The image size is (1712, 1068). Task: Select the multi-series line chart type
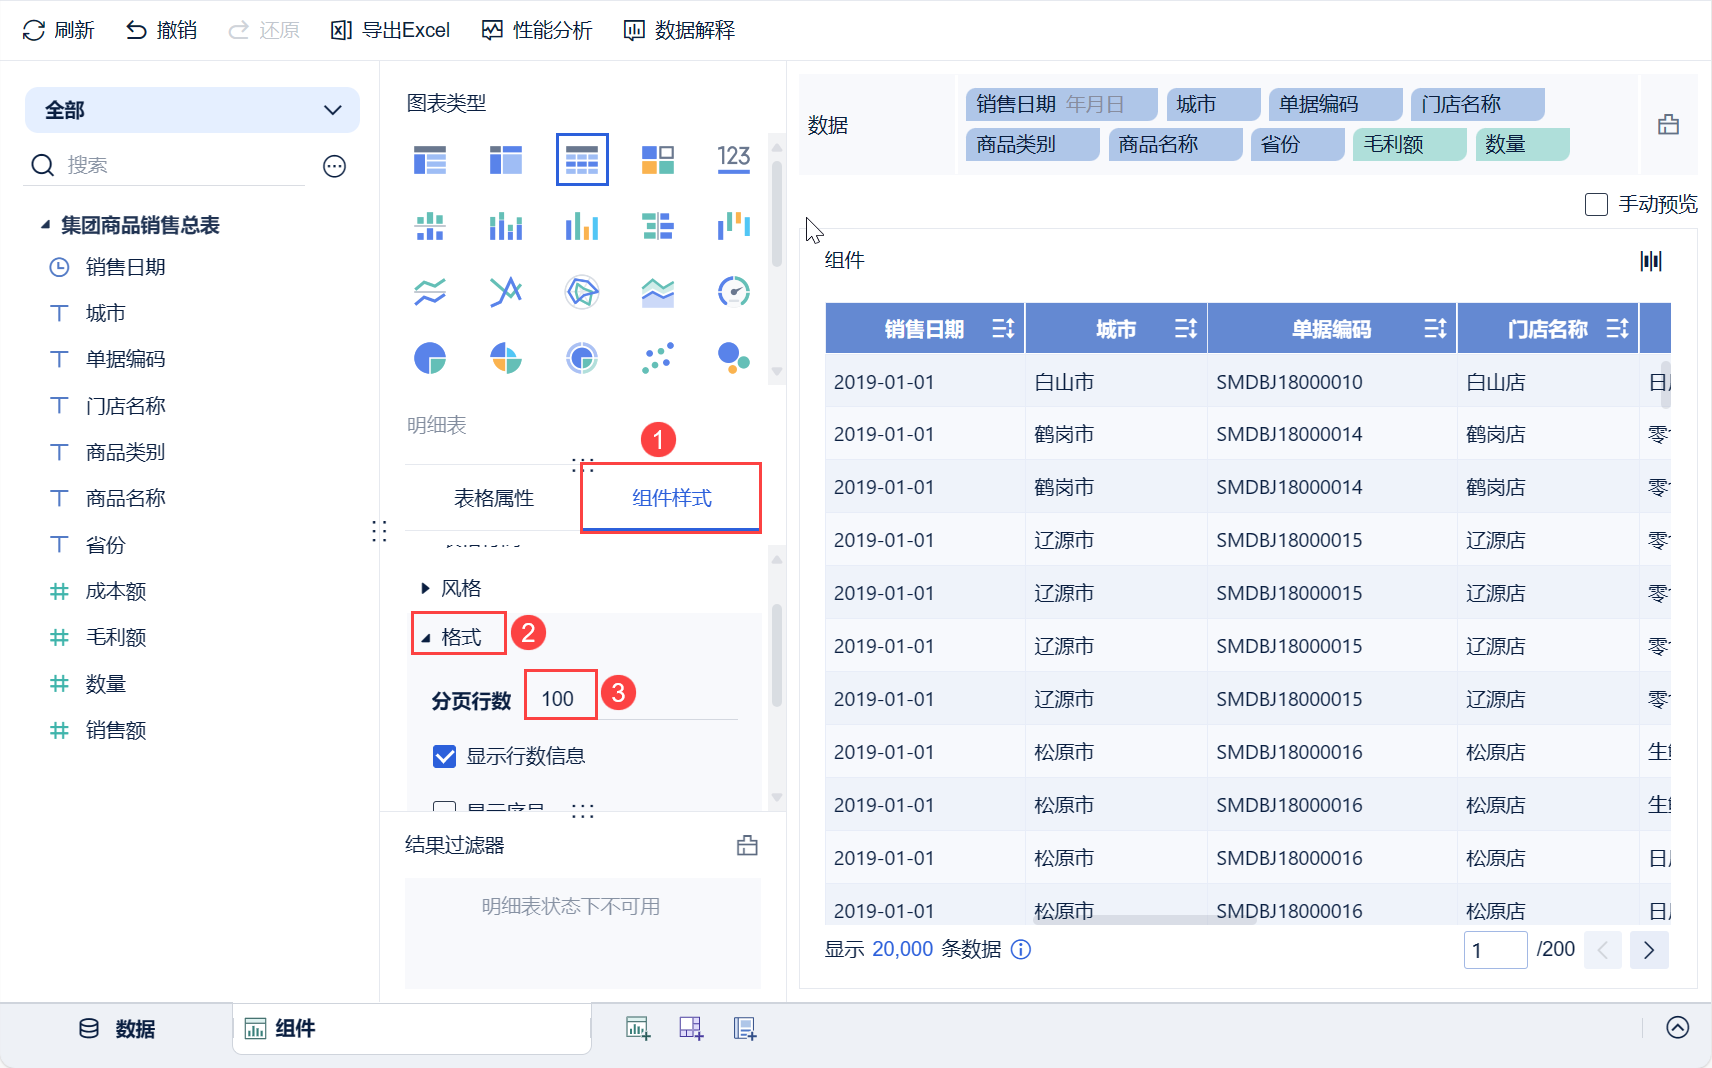pos(506,292)
